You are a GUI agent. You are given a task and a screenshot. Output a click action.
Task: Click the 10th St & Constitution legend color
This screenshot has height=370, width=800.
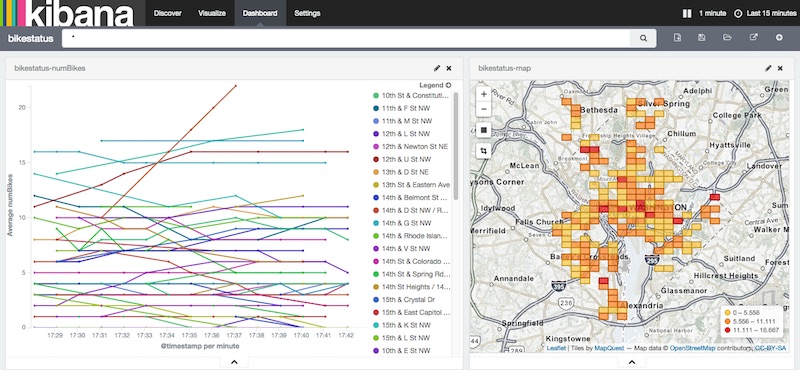coord(376,95)
